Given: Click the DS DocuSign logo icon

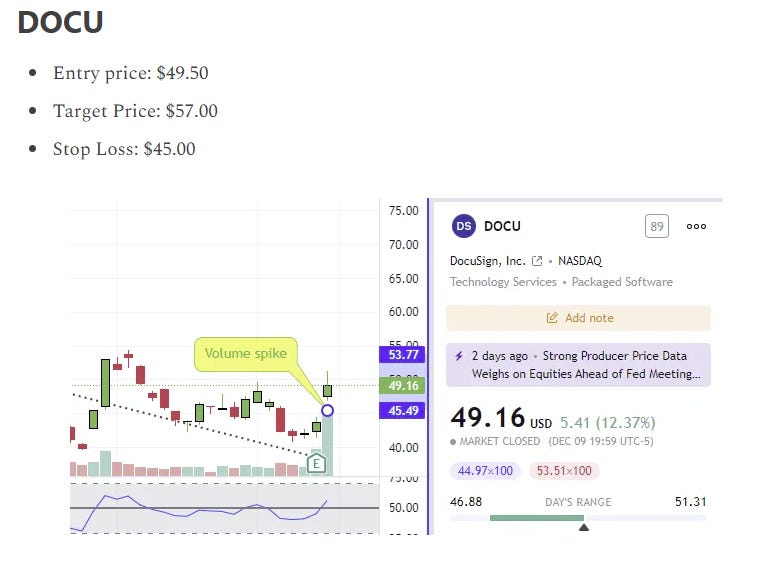Looking at the screenshot, I should (x=463, y=226).
